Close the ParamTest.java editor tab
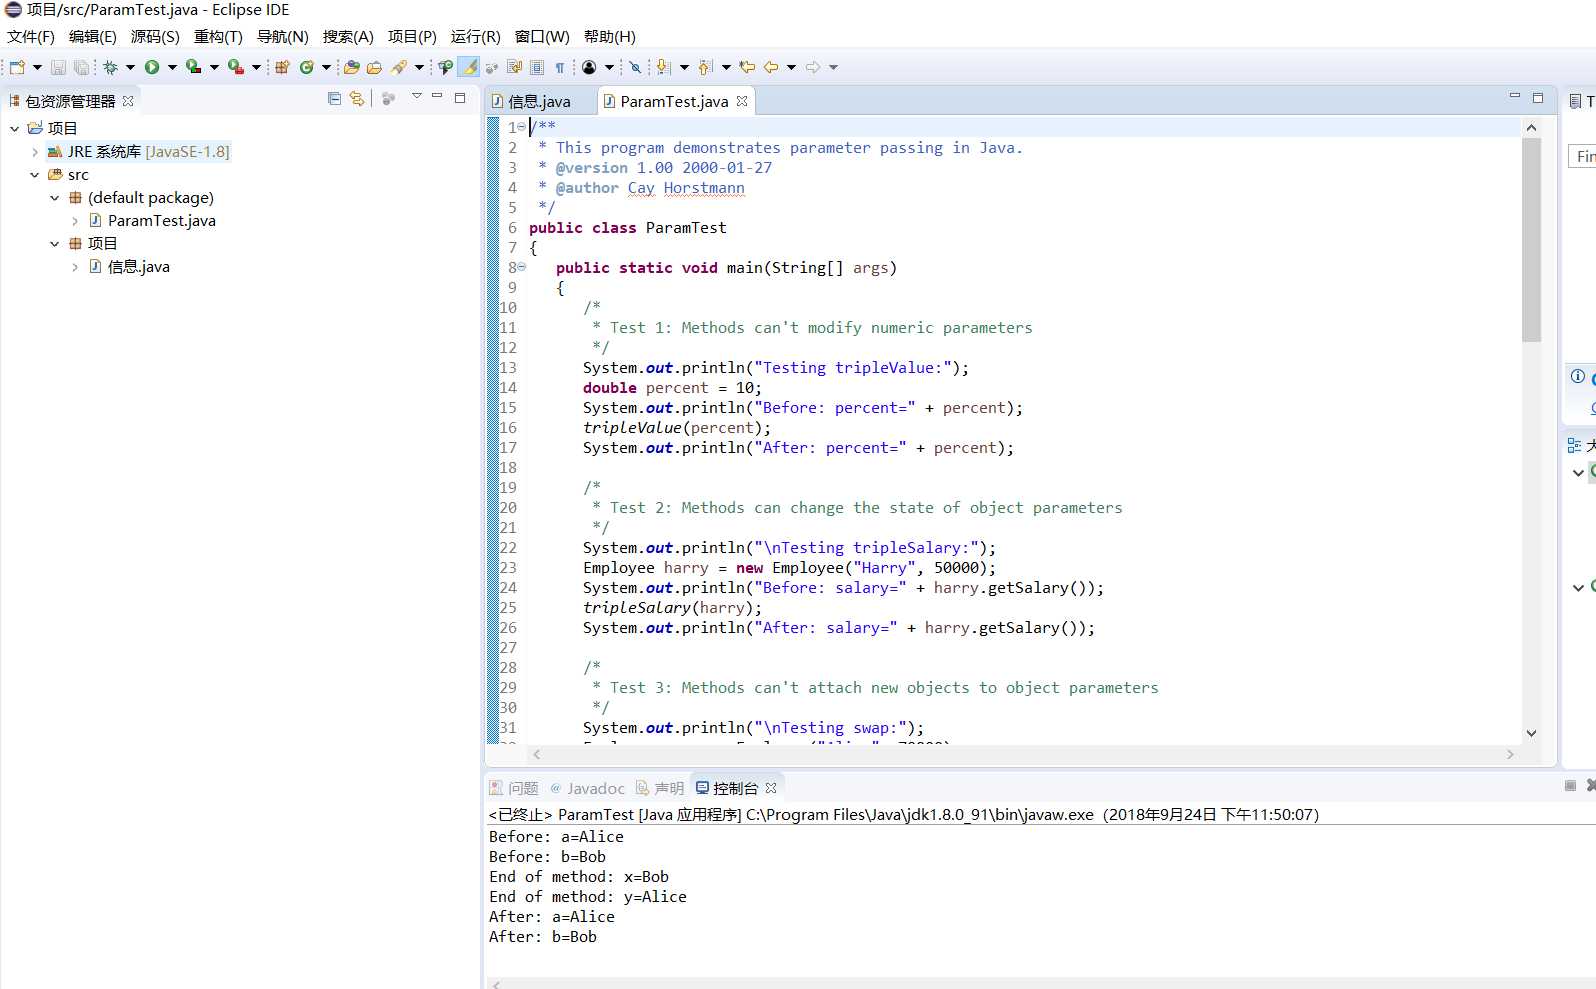The height and width of the screenshot is (989, 1596). click(x=742, y=101)
